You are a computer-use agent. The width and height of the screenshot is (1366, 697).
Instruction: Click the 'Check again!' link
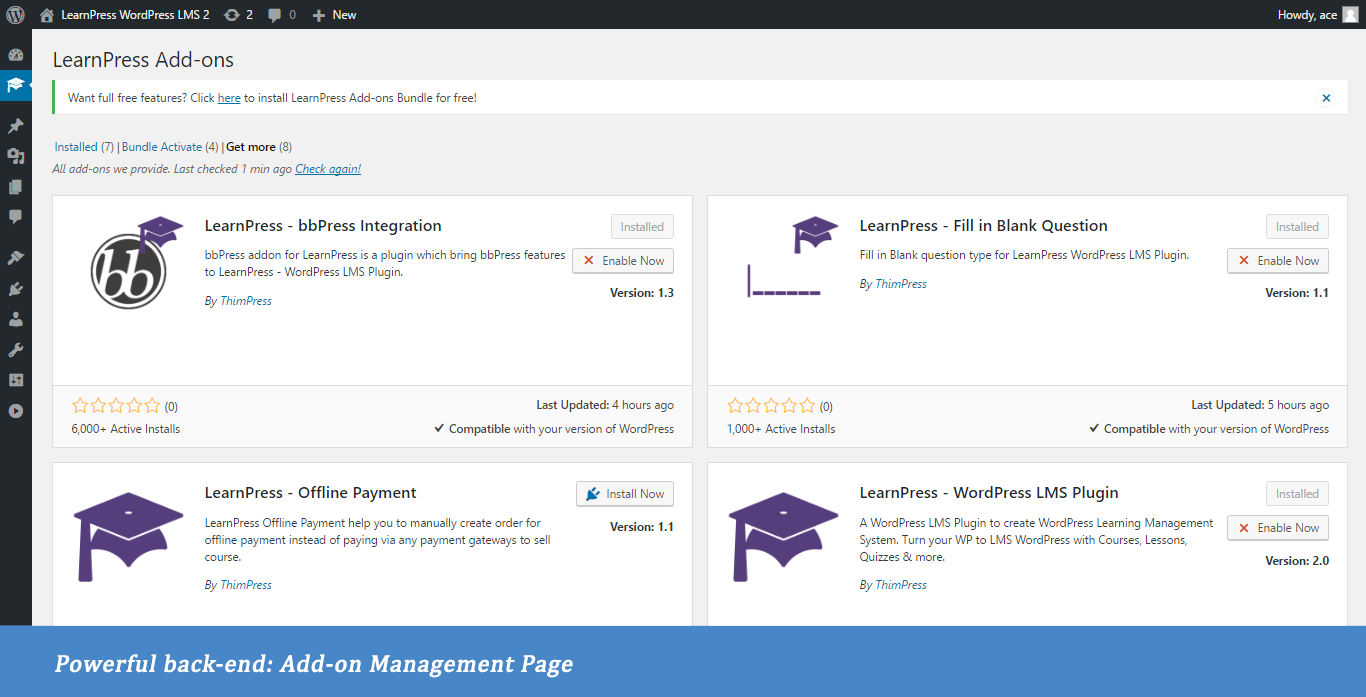pos(328,169)
